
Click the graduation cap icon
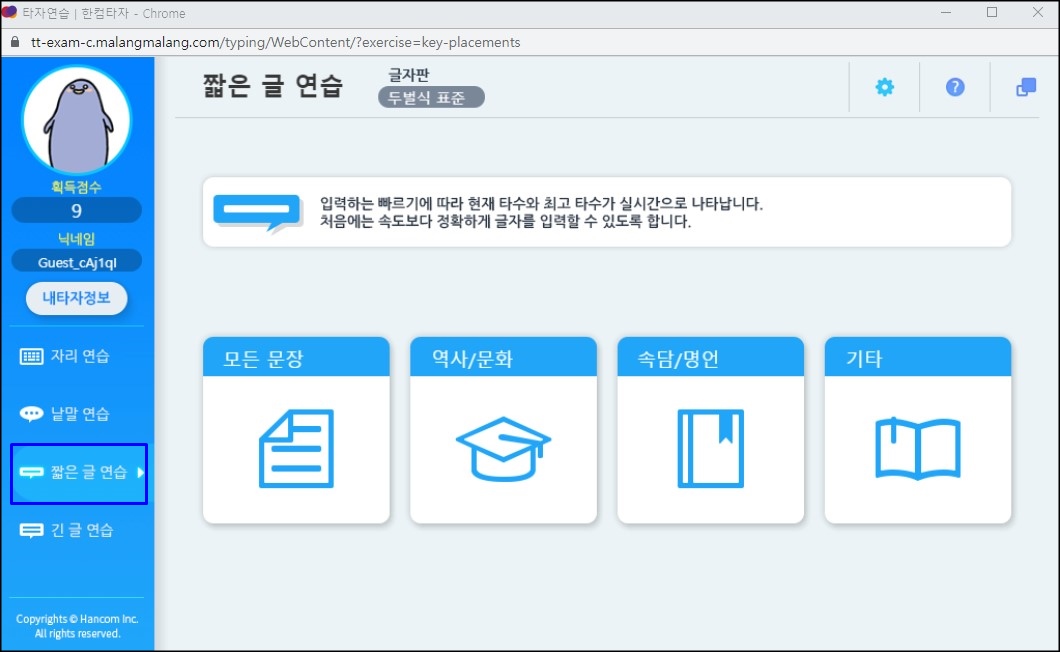[504, 449]
